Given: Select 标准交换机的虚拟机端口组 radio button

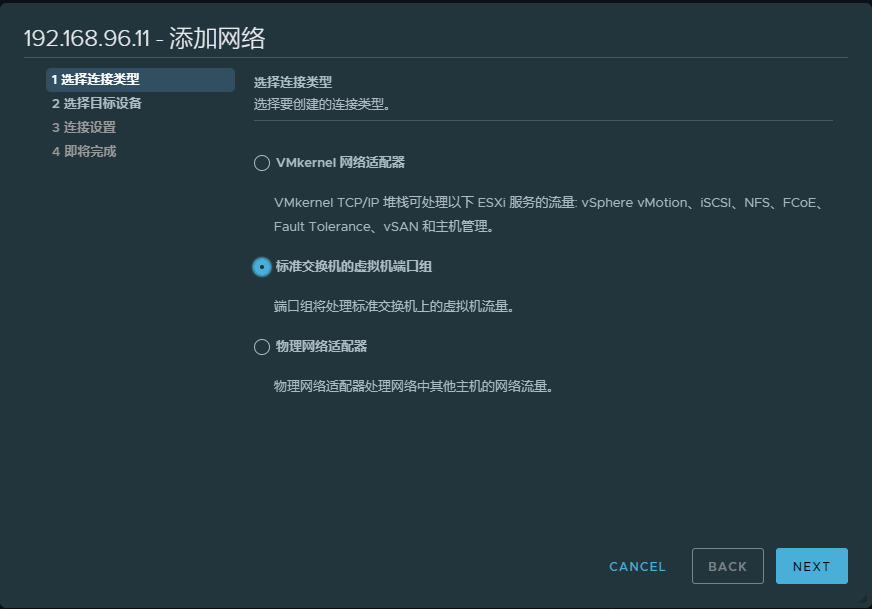Looking at the screenshot, I should coord(261,267).
